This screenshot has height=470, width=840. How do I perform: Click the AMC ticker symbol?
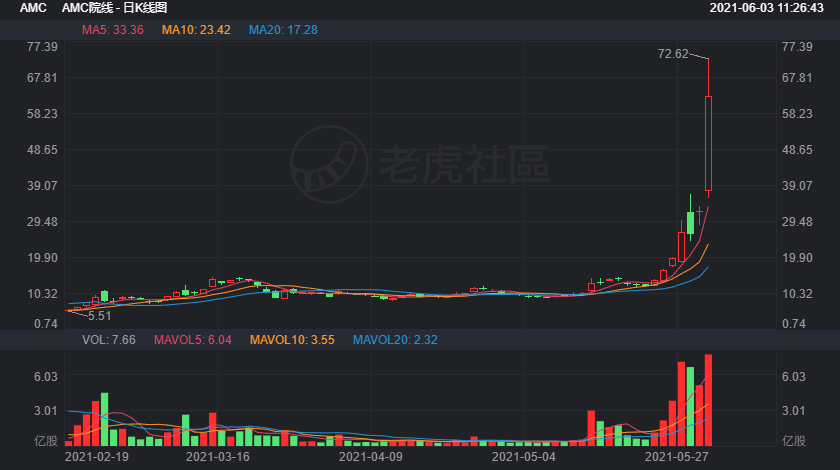[33, 8]
